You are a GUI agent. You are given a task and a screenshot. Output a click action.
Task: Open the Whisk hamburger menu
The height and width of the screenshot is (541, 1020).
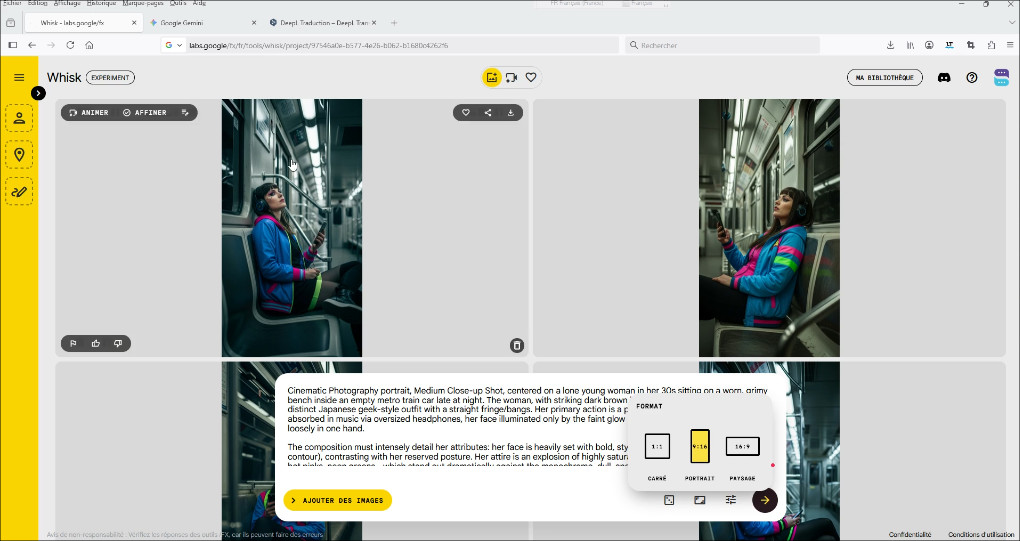19,77
